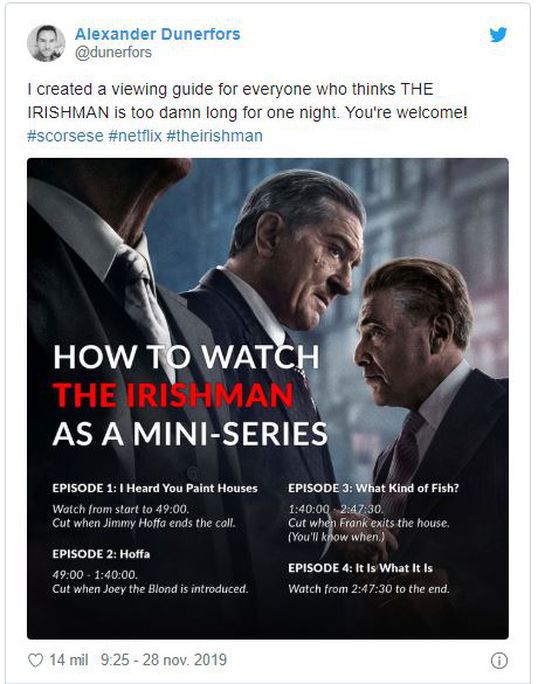Click the tweet text about viewing guide
Screen dimensions: 538x684
[x=247, y=101]
